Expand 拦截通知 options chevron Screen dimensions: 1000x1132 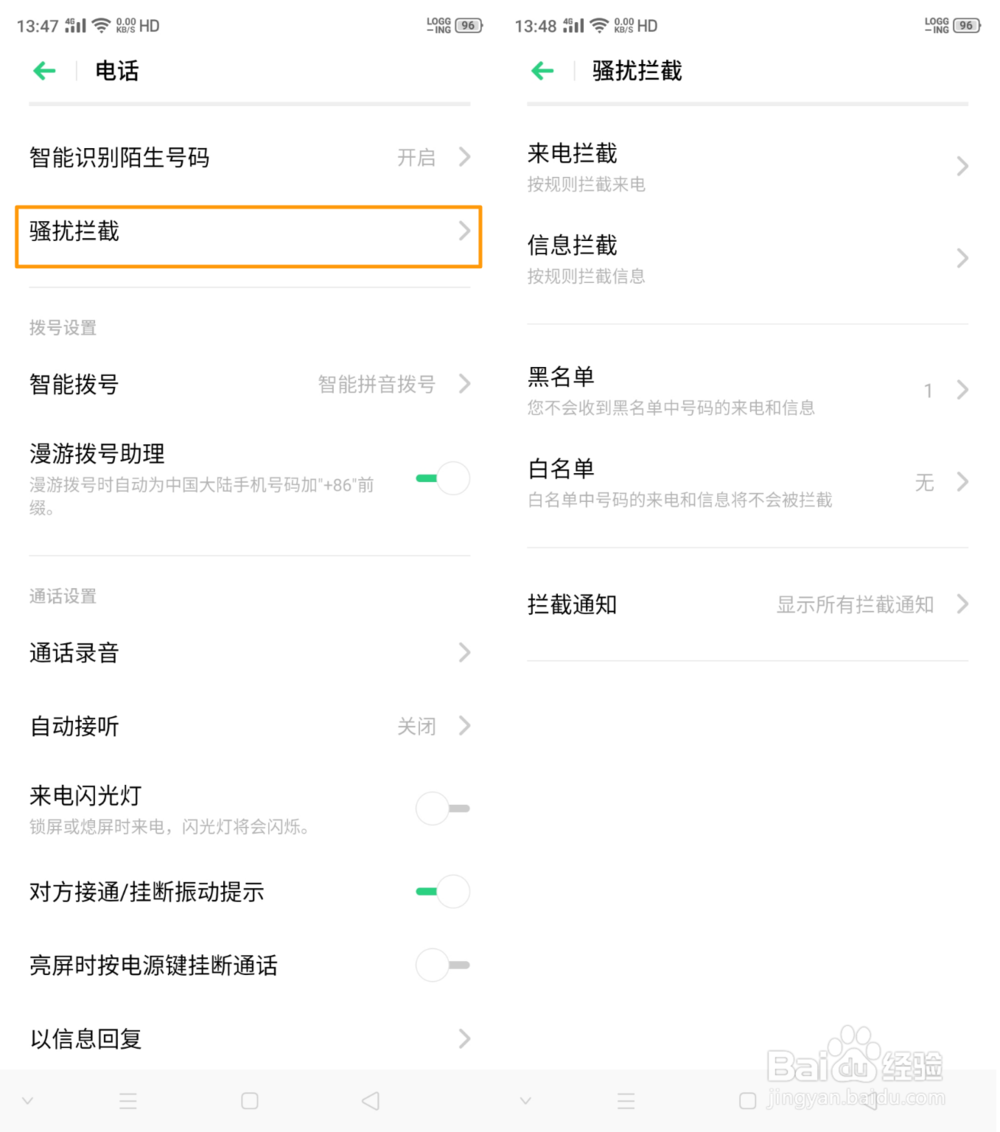click(x=962, y=604)
